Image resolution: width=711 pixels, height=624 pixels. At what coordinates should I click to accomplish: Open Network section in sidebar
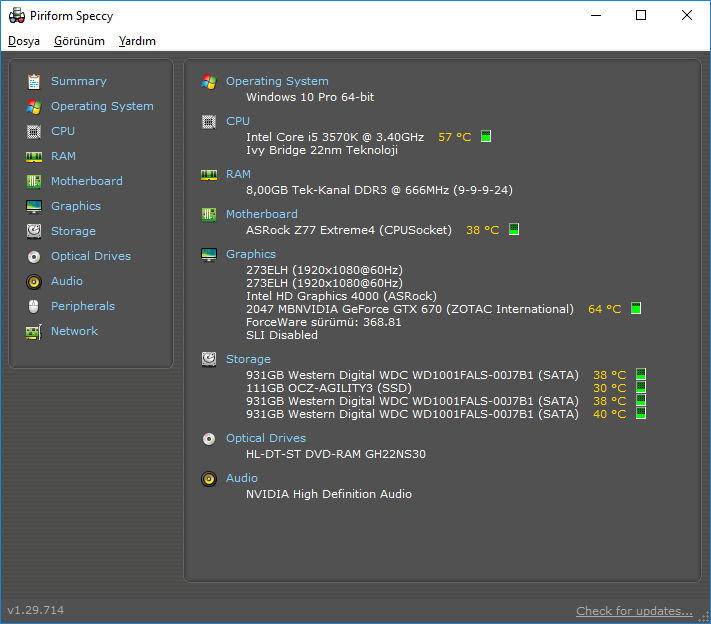[x=74, y=331]
